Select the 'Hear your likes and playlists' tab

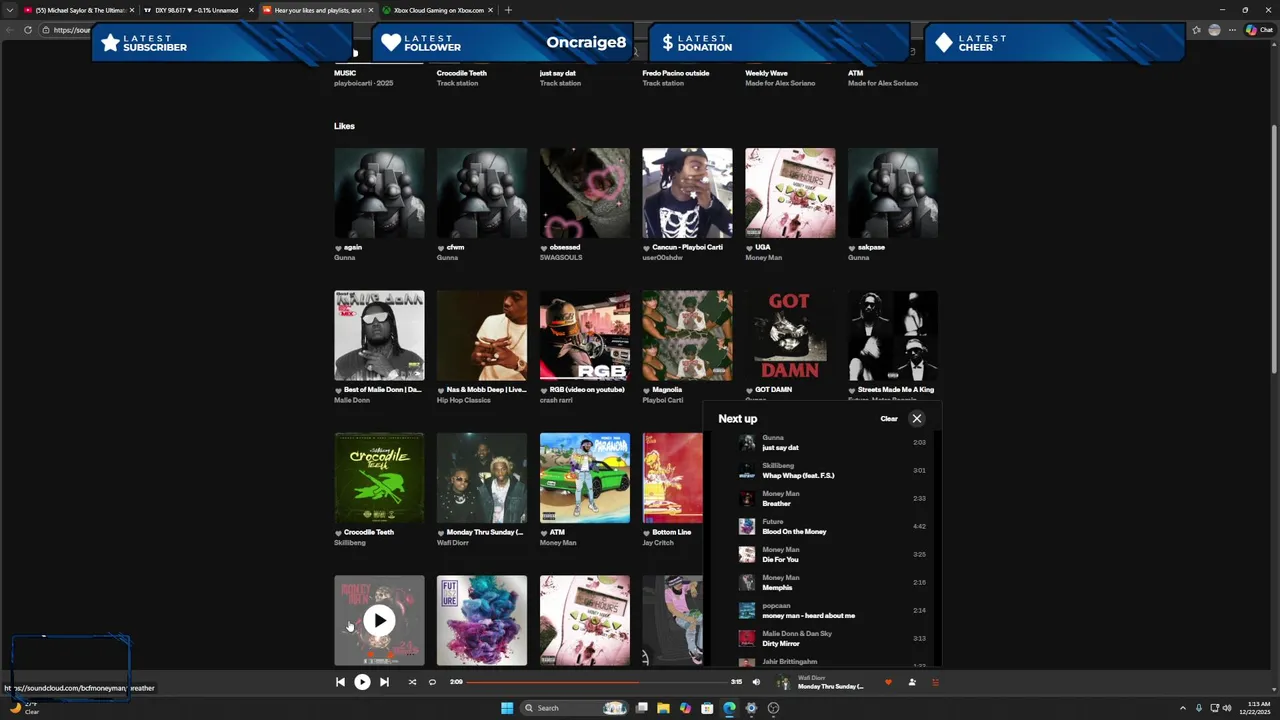click(318, 10)
